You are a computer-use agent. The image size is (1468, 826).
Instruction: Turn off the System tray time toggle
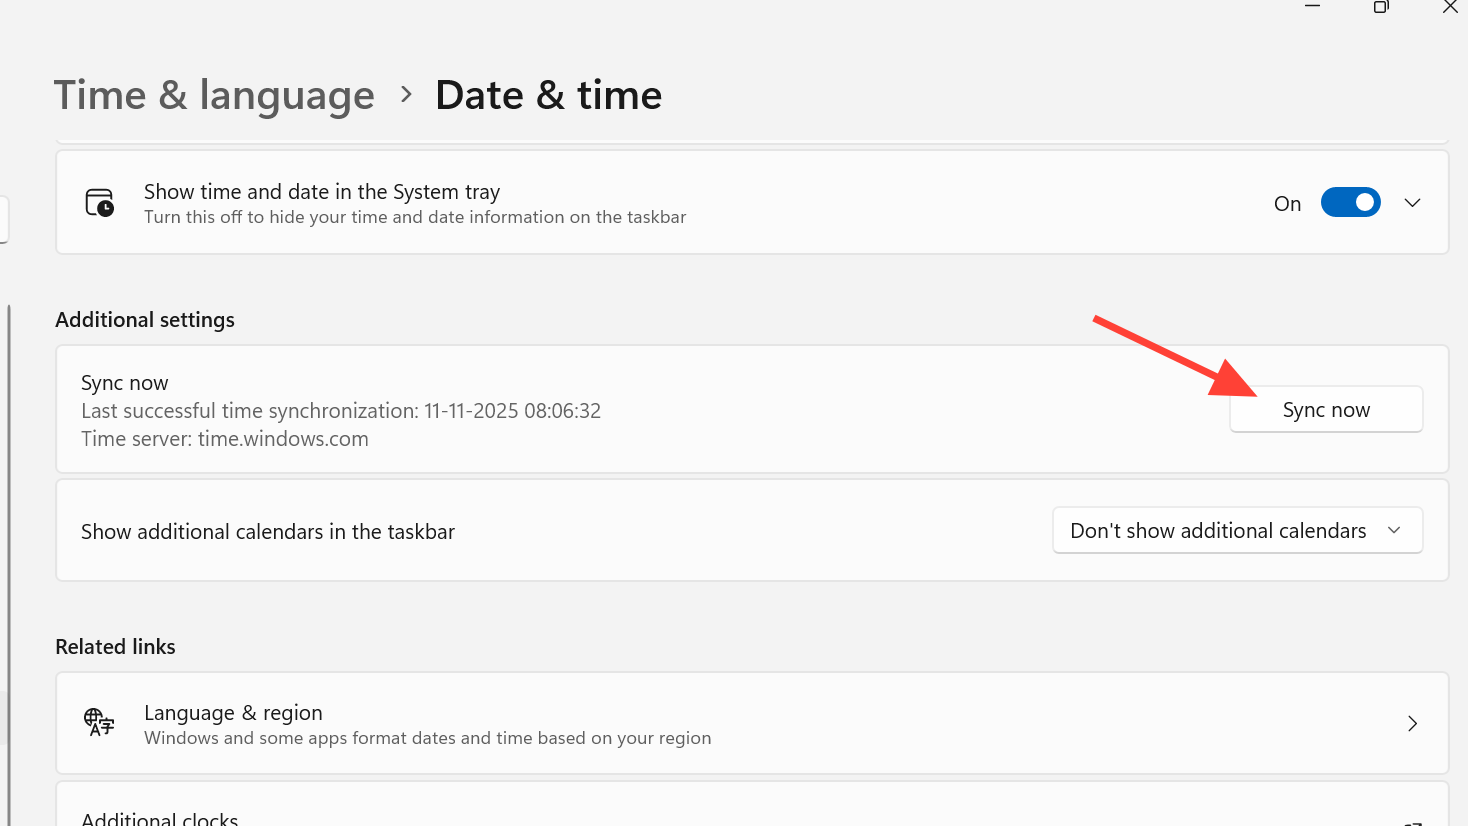pos(1350,202)
